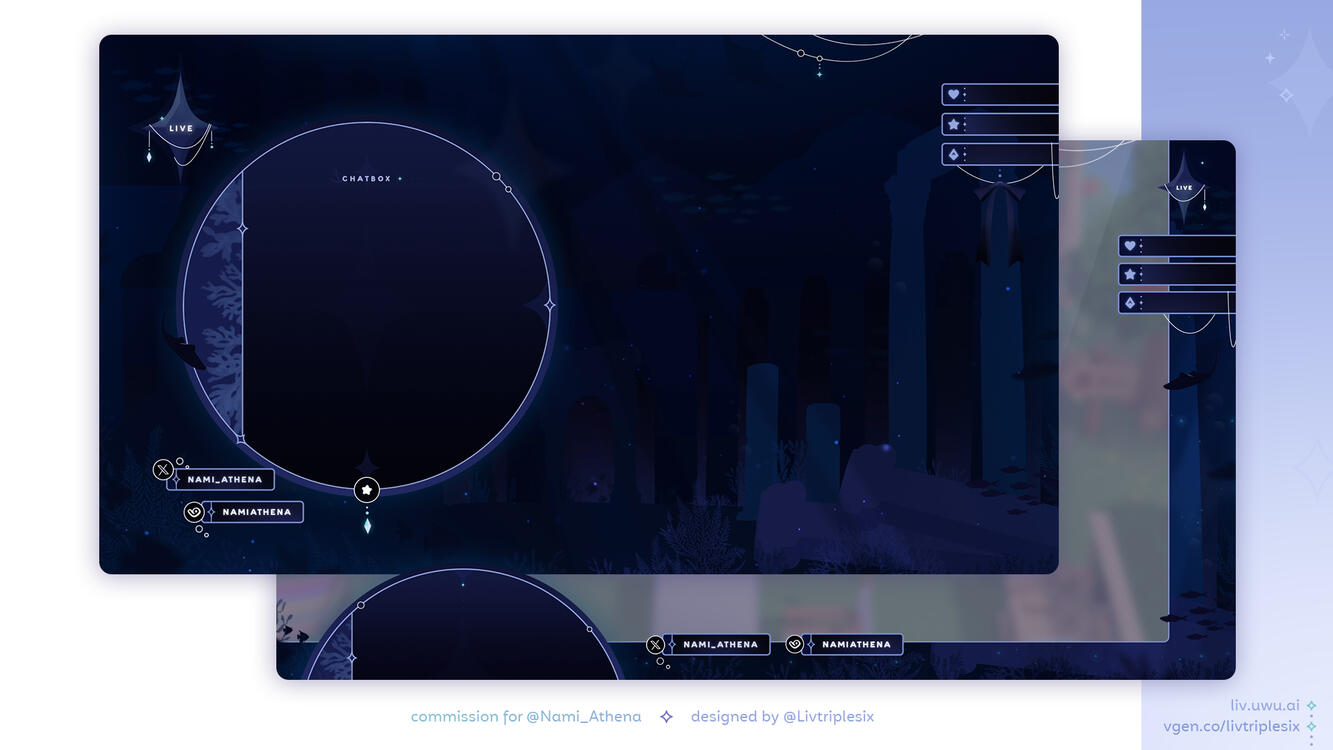Click the diamond icon in the front overlay's alert bar
The image size is (1333, 750).
954,155
